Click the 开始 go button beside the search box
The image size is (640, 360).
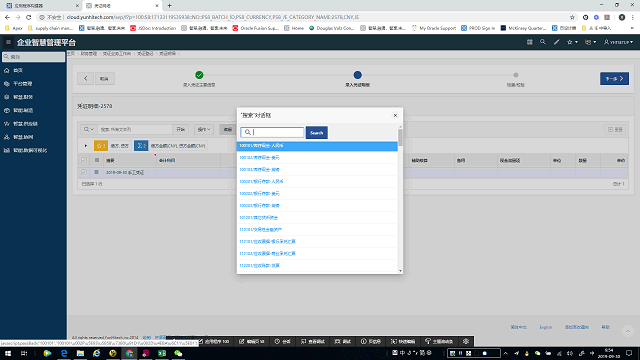point(180,129)
